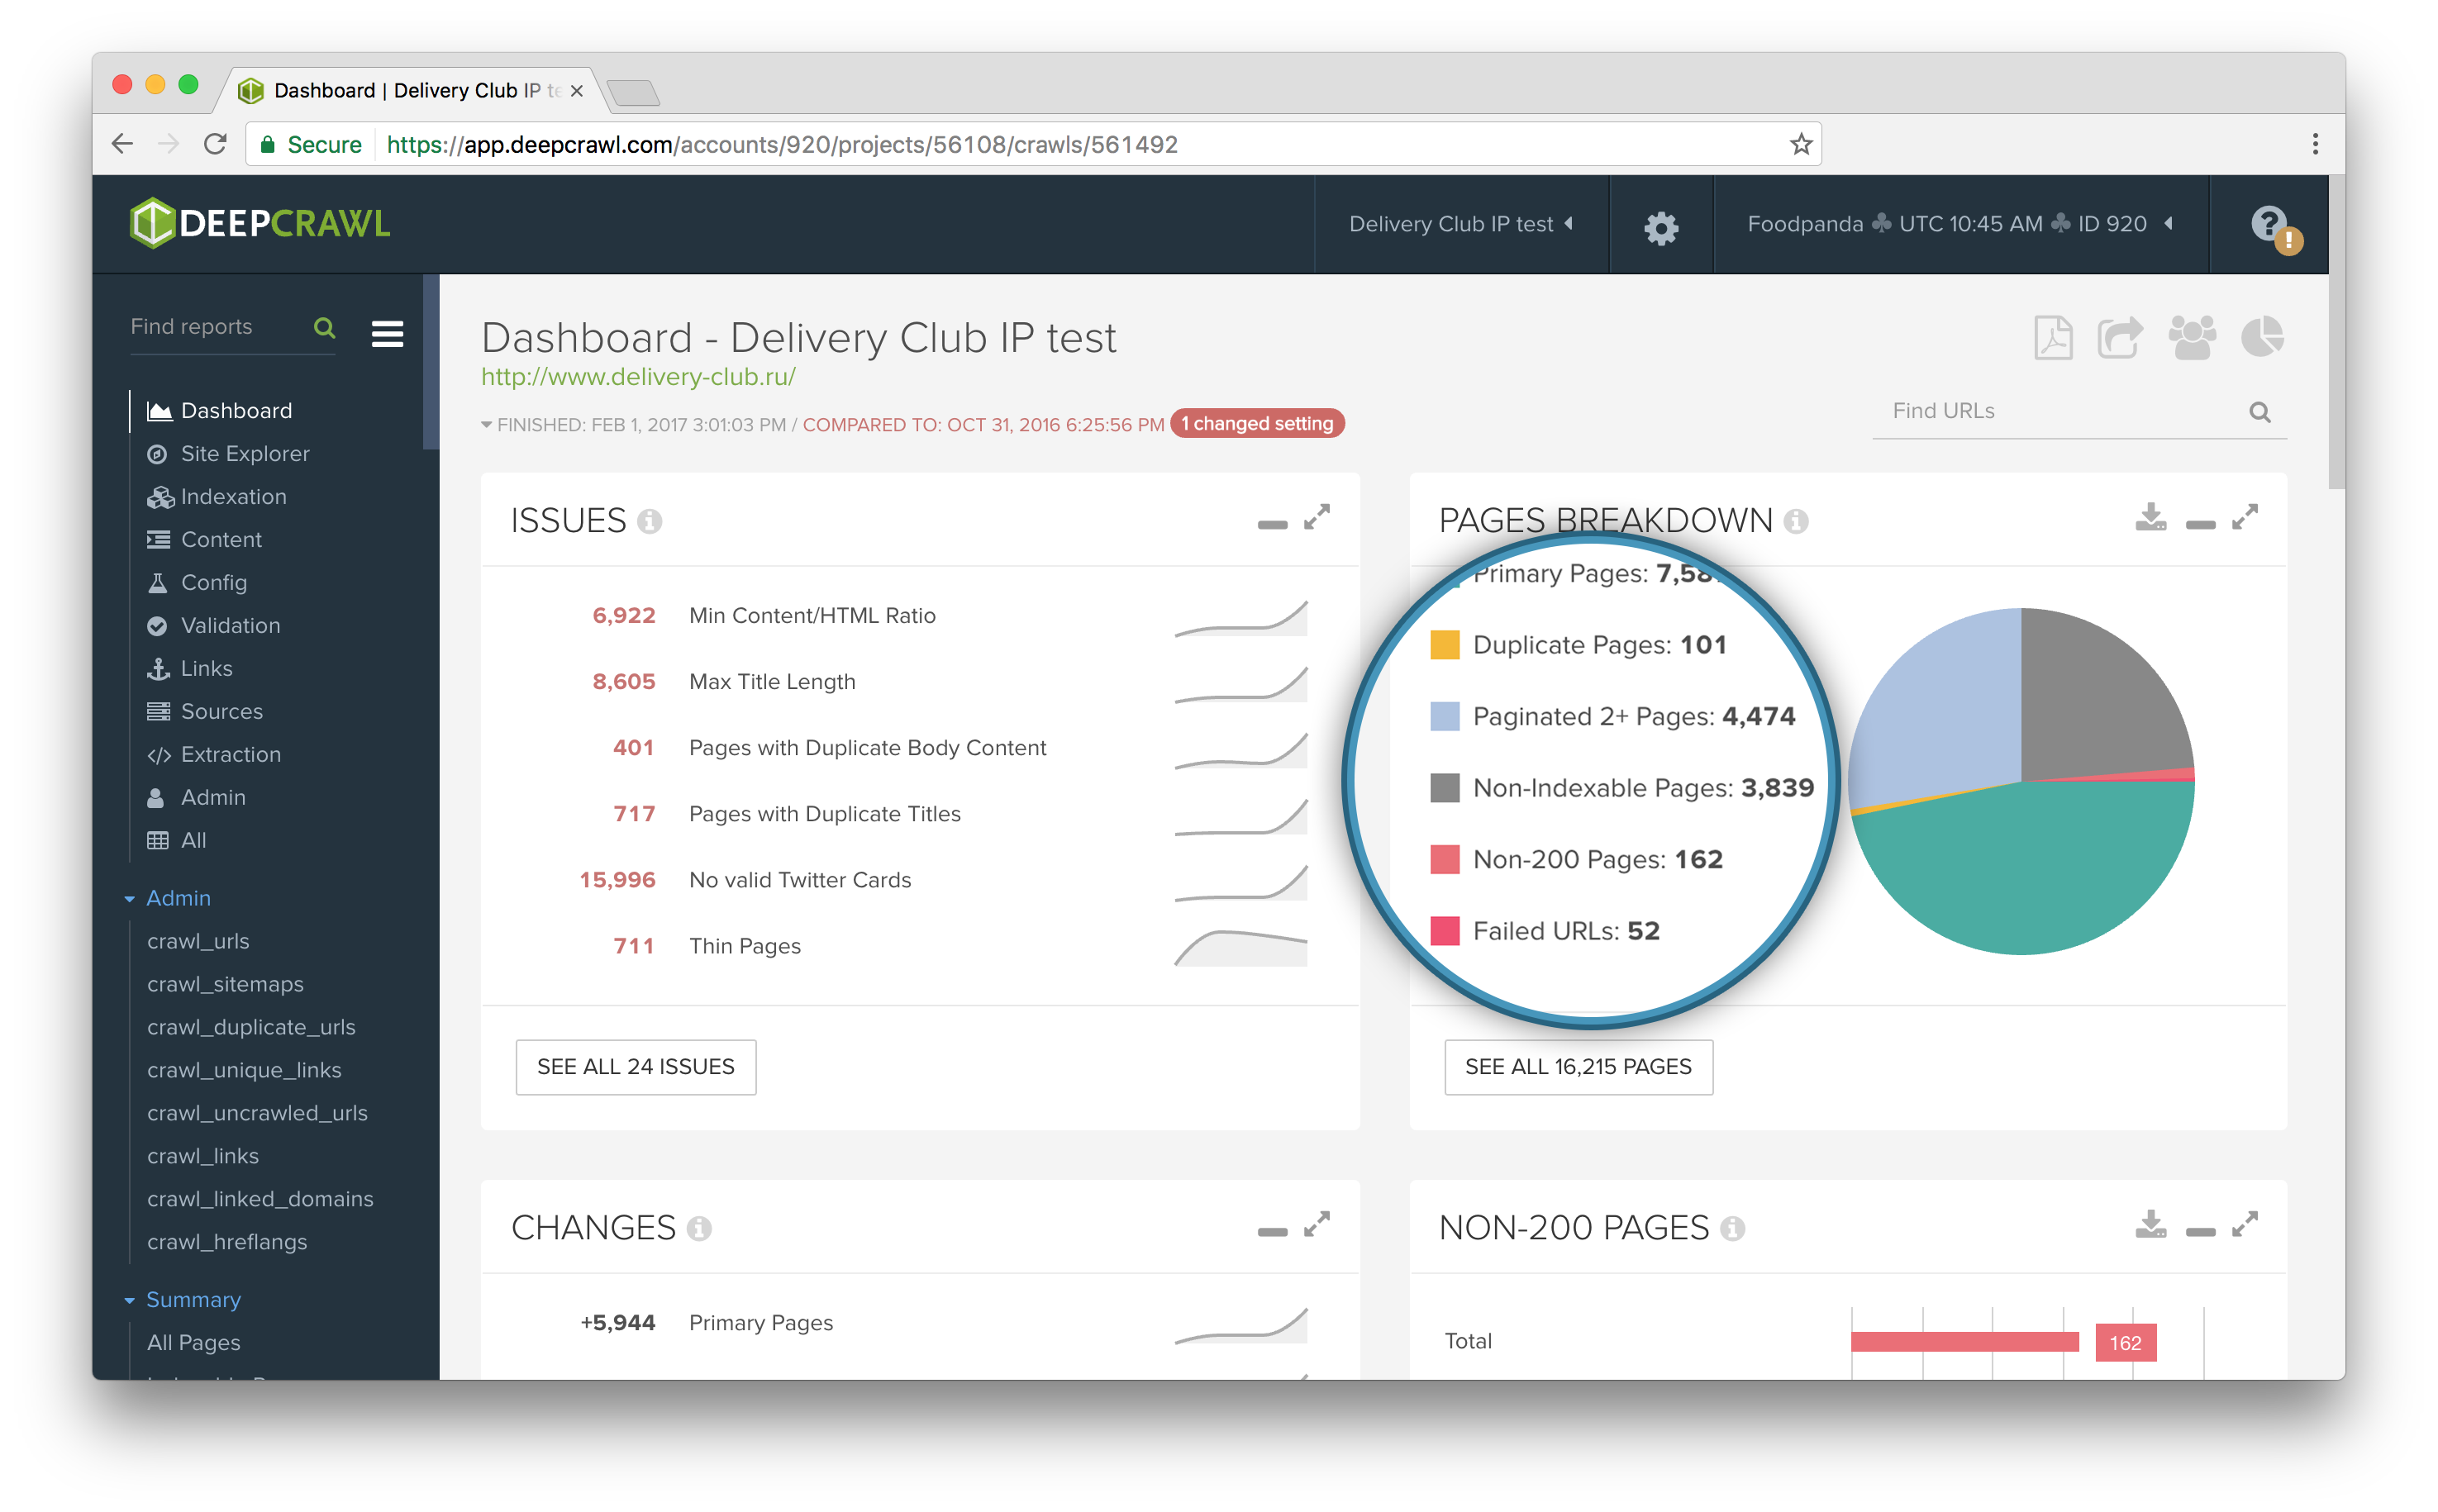Open Site Explorer in sidebar
Screen dimensions: 2438x1512
(x=228, y=454)
